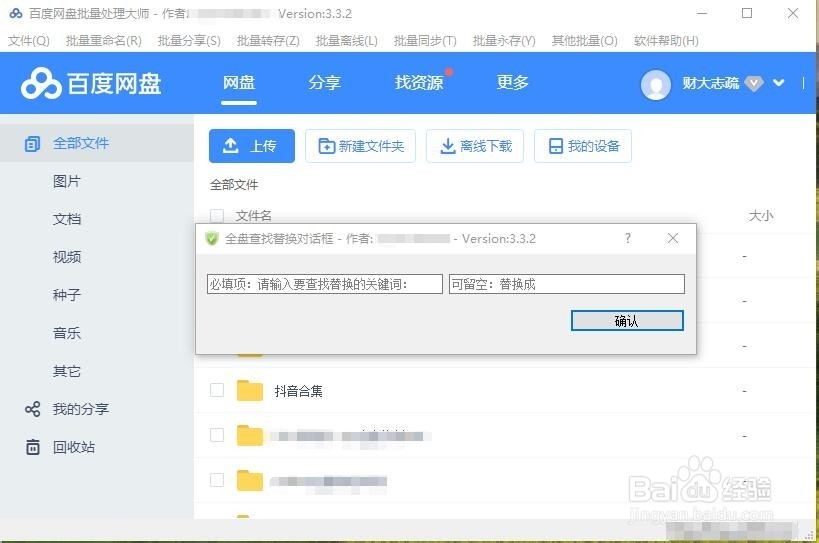This screenshot has width=819, height=543.
Task: Click the 替换成 input field
Action: tap(567, 284)
